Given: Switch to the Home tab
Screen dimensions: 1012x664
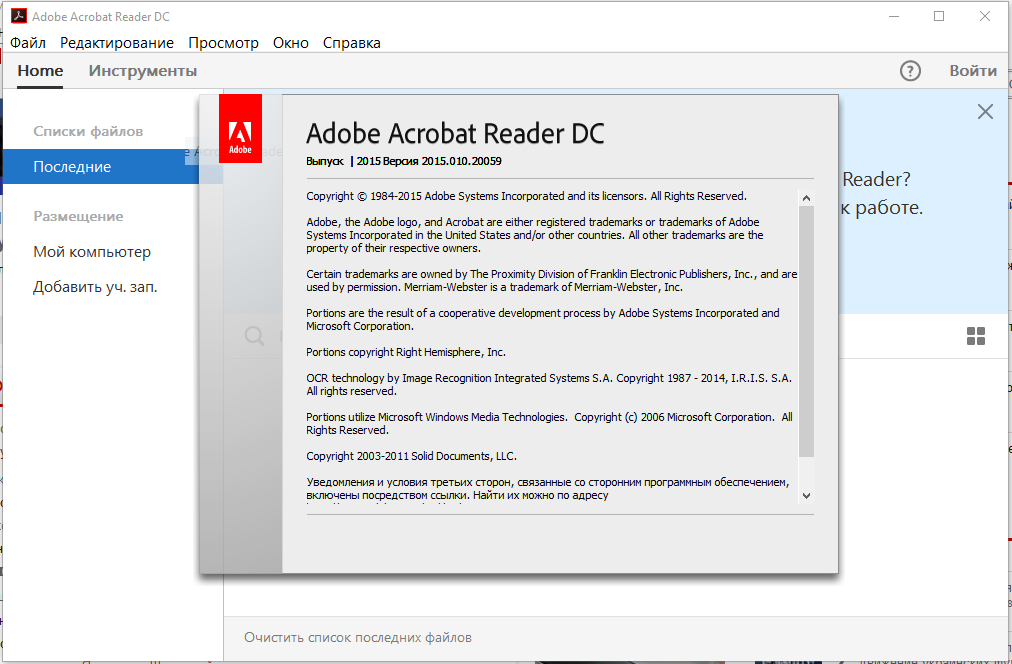Looking at the screenshot, I should click(x=40, y=71).
